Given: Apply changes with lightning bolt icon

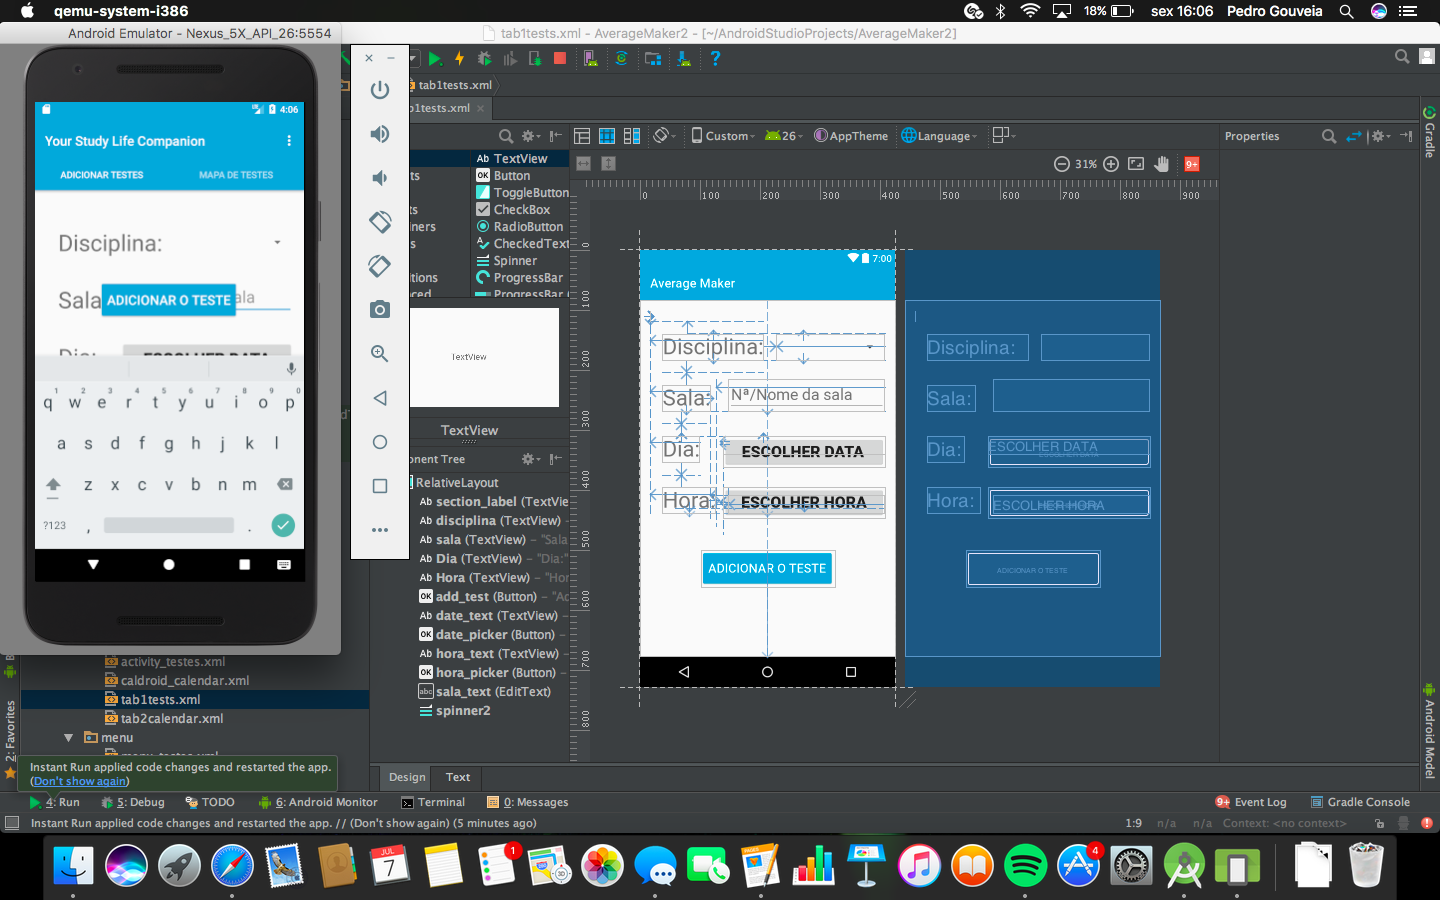Looking at the screenshot, I should pos(459,59).
